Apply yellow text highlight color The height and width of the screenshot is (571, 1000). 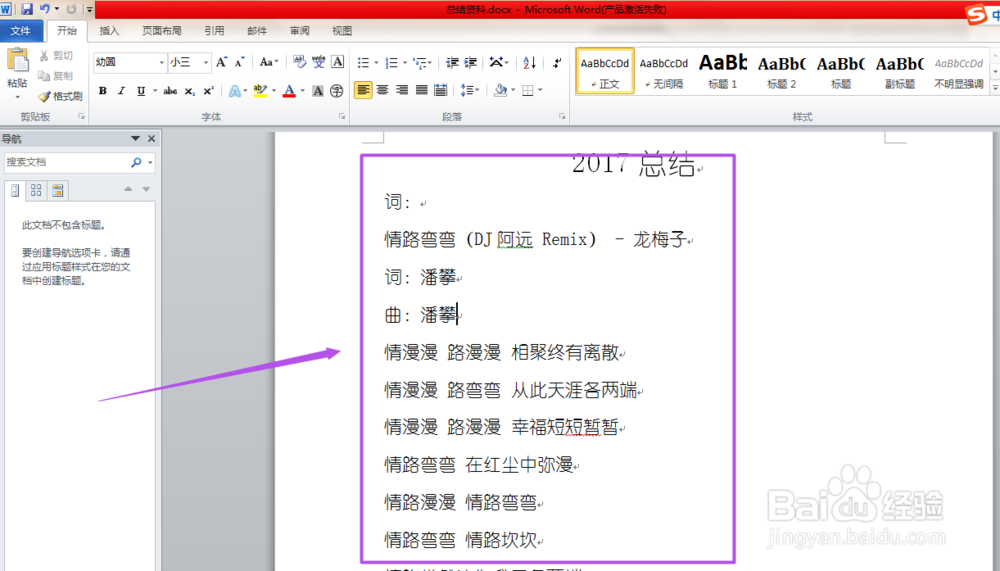coord(260,91)
